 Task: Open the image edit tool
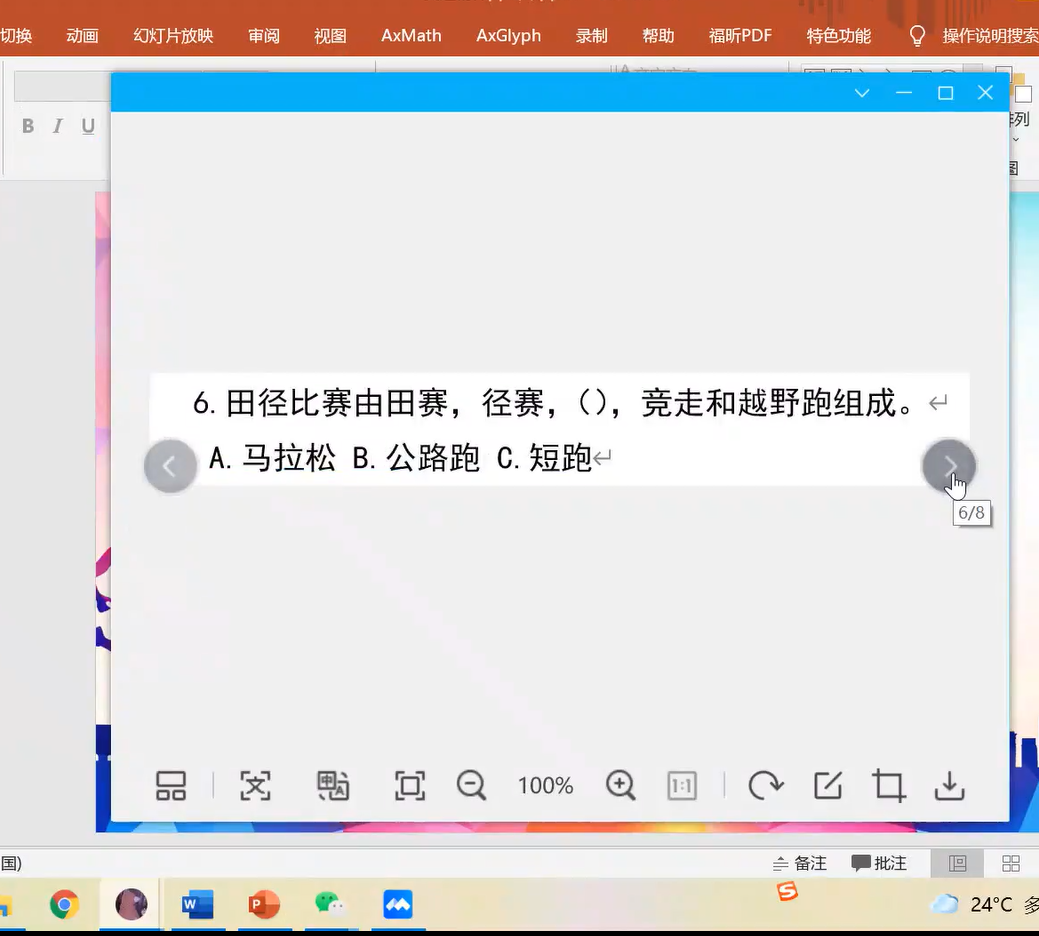(x=828, y=785)
